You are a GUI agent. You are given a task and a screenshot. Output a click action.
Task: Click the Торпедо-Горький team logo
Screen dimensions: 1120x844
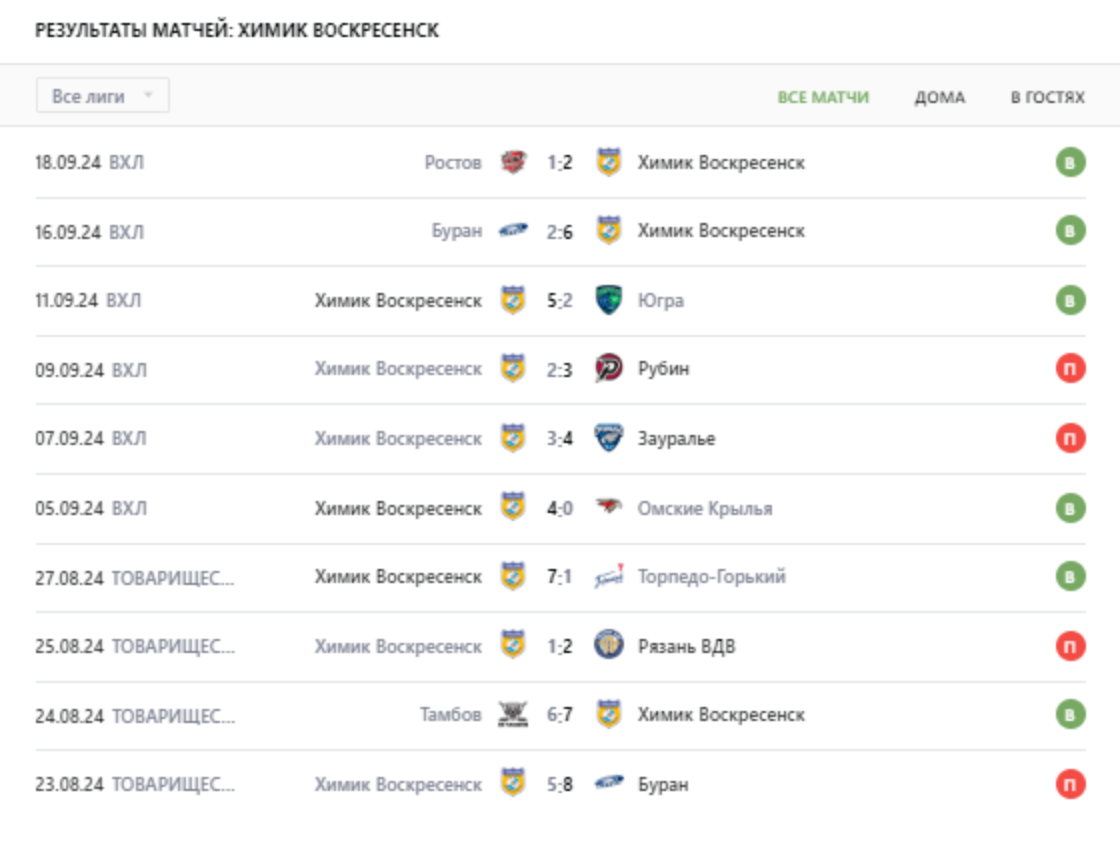(608, 576)
